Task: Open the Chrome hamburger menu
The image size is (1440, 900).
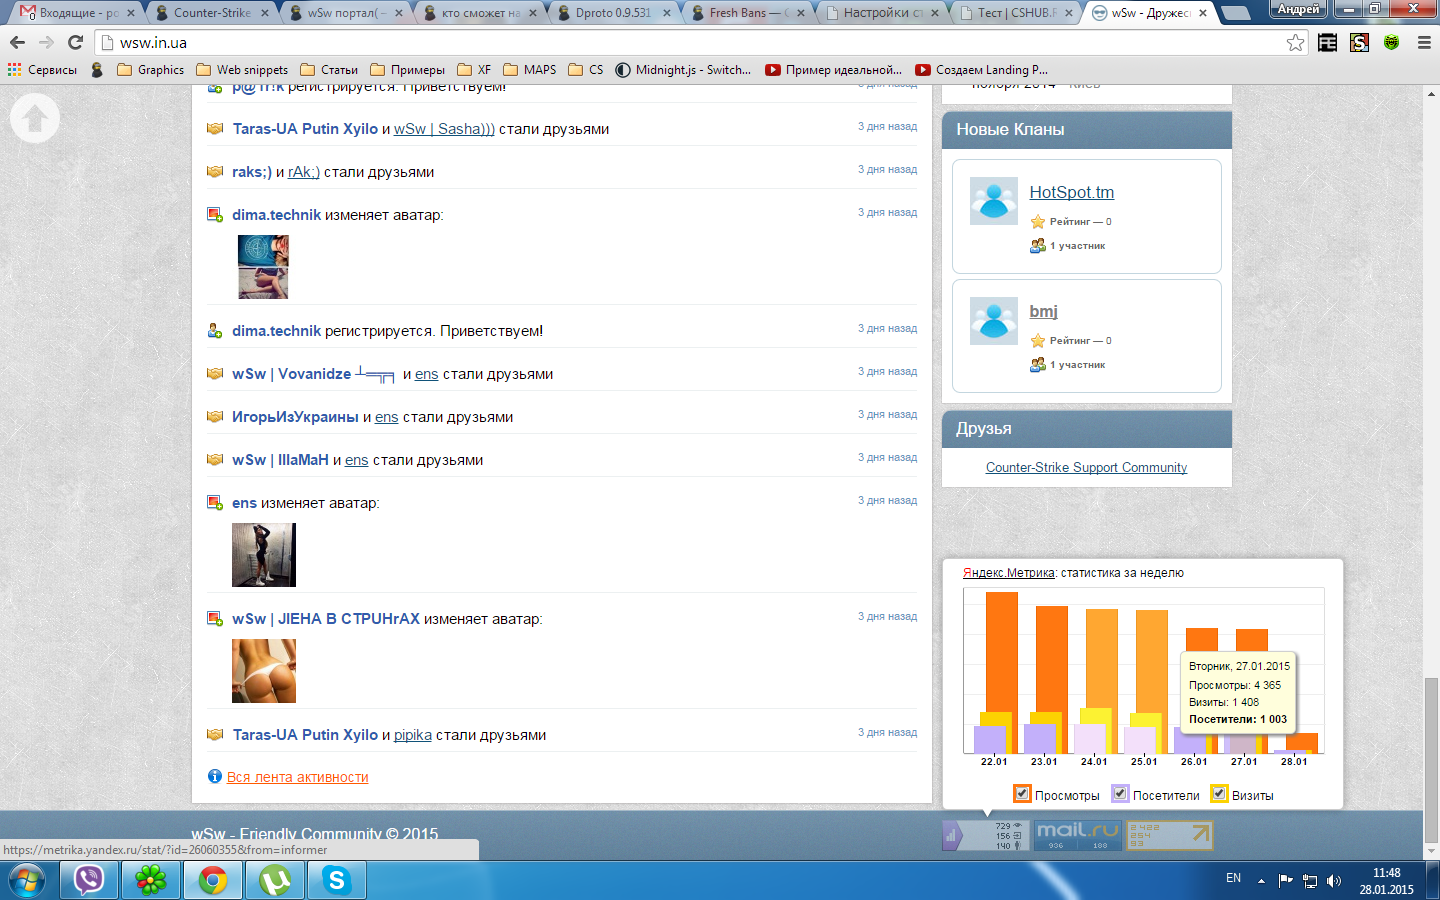Action: coord(1424,42)
